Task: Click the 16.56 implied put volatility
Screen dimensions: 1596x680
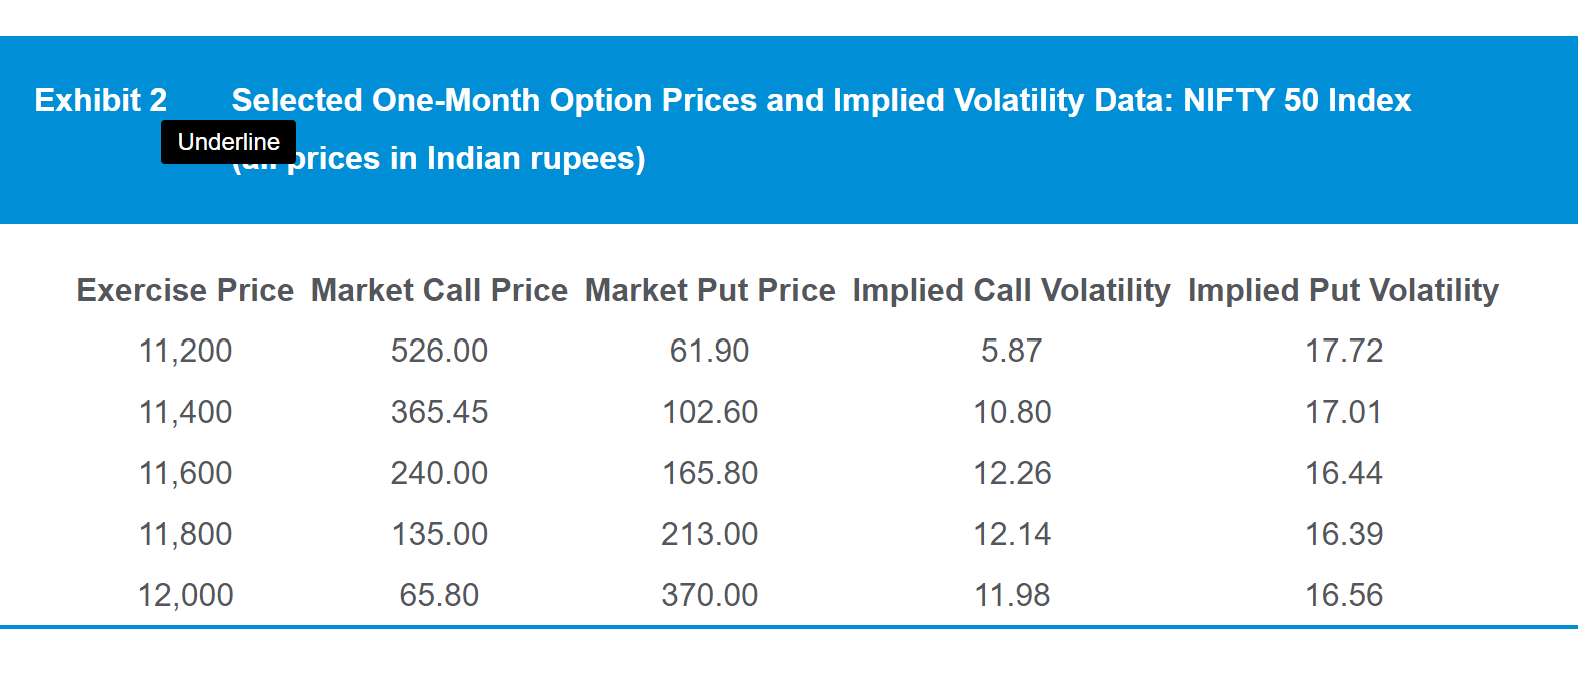Action: coord(1343,595)
